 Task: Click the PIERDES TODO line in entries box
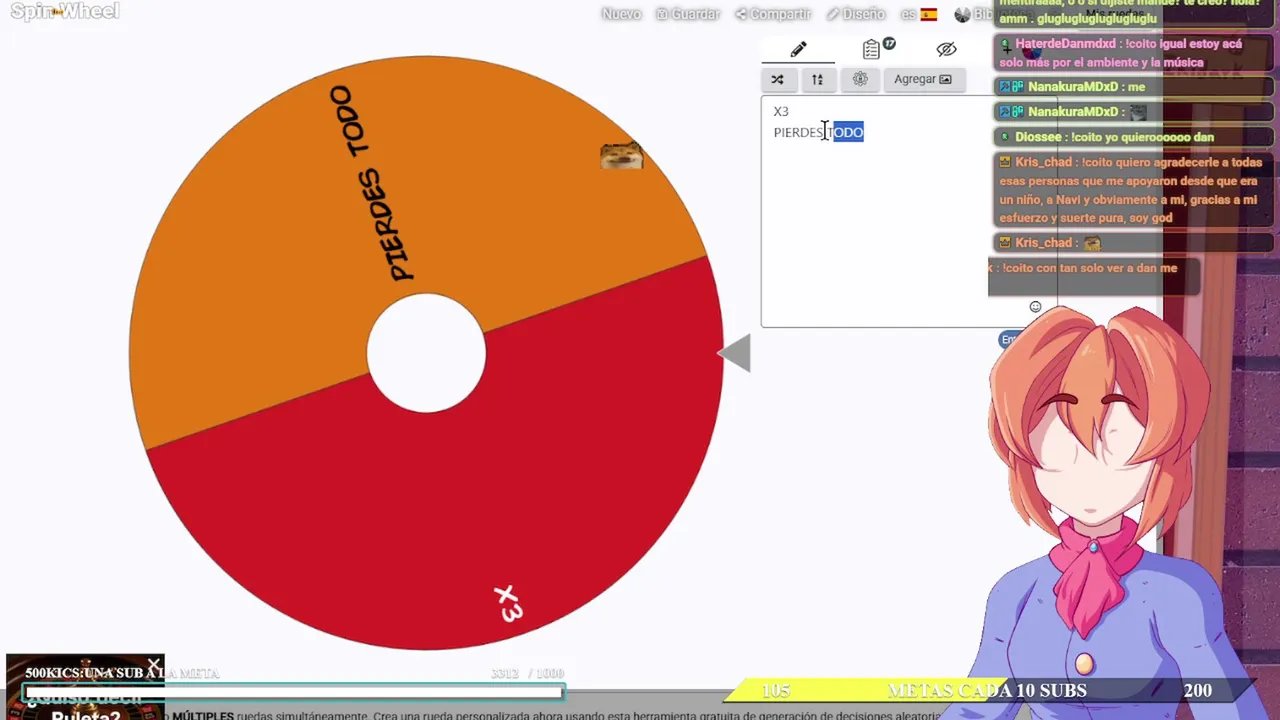tap(818, 132)
